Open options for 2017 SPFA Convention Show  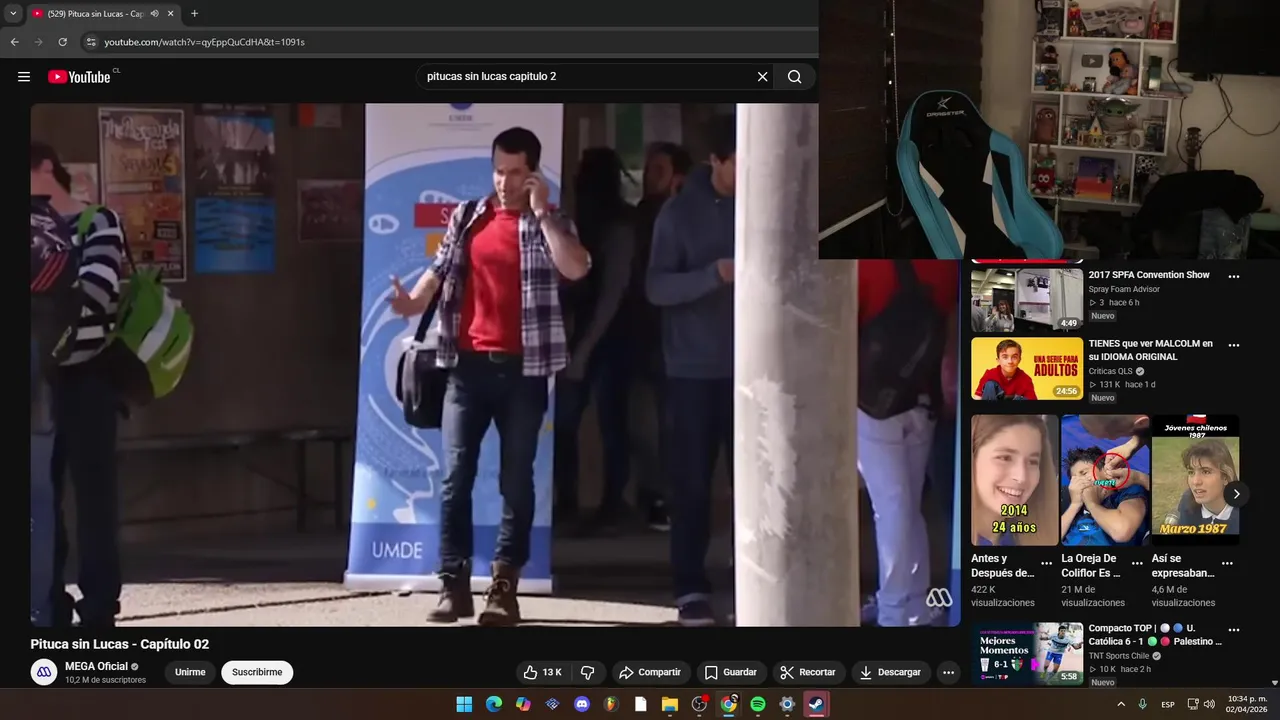click(1233, 277)
